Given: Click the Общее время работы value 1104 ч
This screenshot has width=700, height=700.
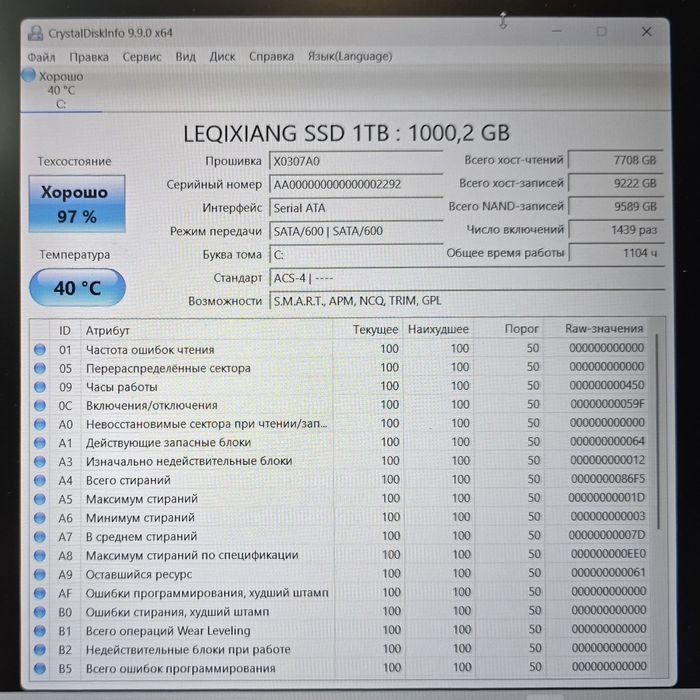Looking at the screenshot, I should tap(616, 253).
